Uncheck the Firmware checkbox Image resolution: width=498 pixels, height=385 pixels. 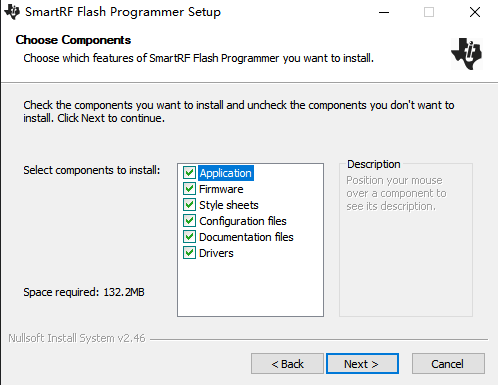coord(189,189)
